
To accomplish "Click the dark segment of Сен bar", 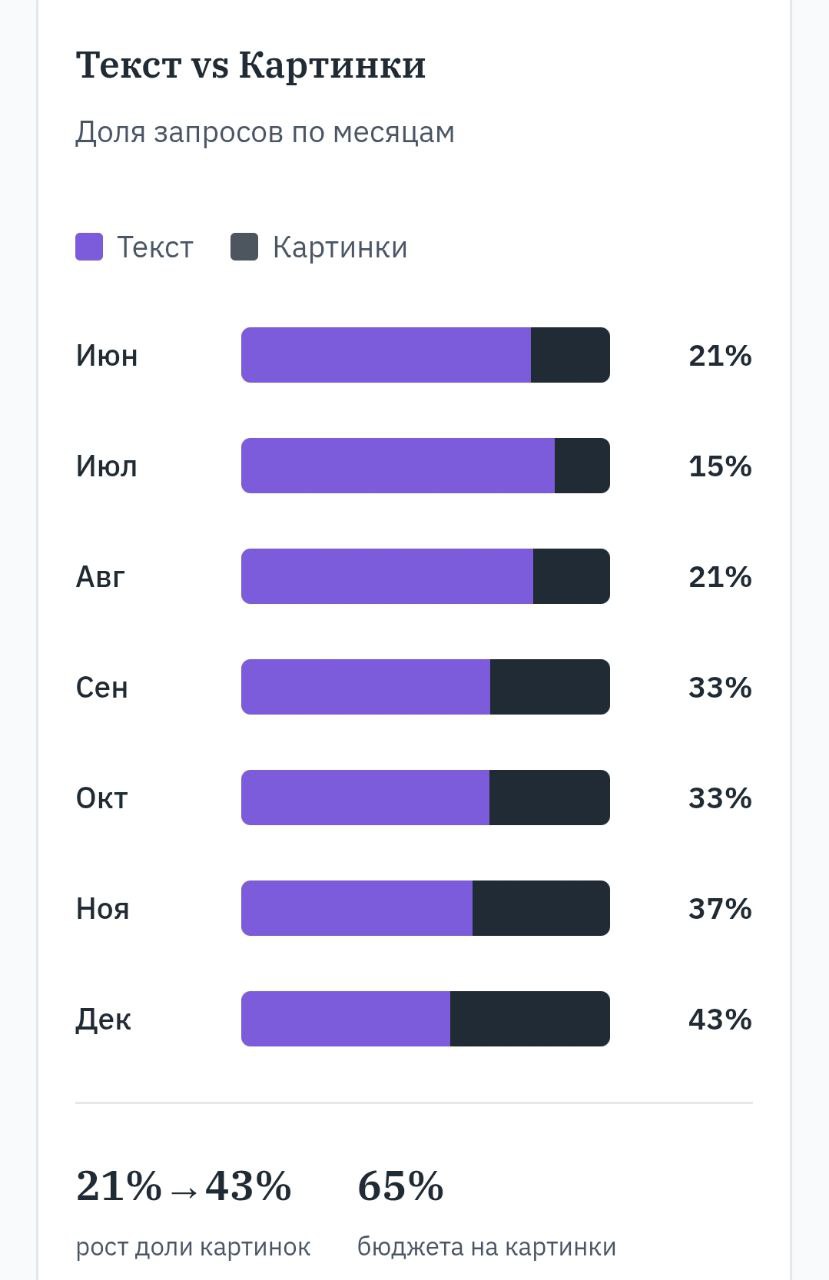I will pyautogui.click(x=549, y=687).
